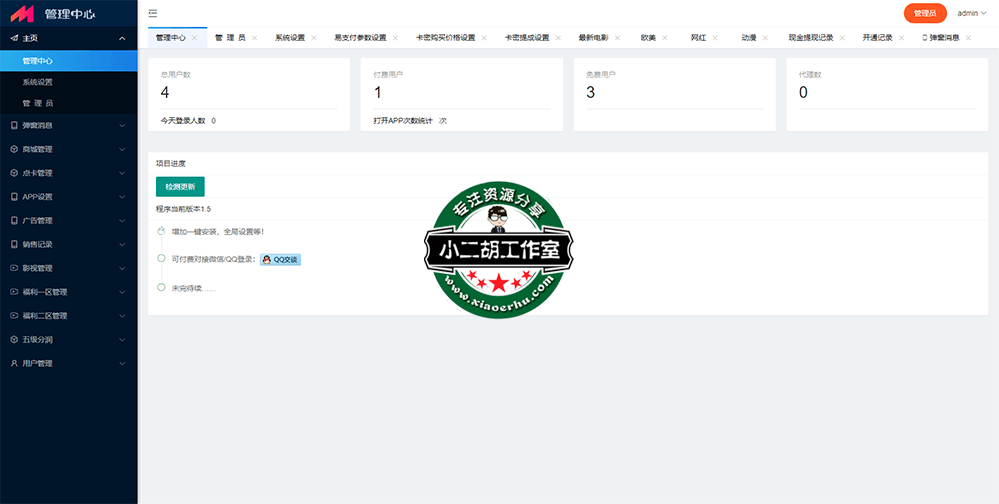The image size is (999, 504).
Task: Switch to the 易支付参数设置 tab
Action: [x=359, y=38]
